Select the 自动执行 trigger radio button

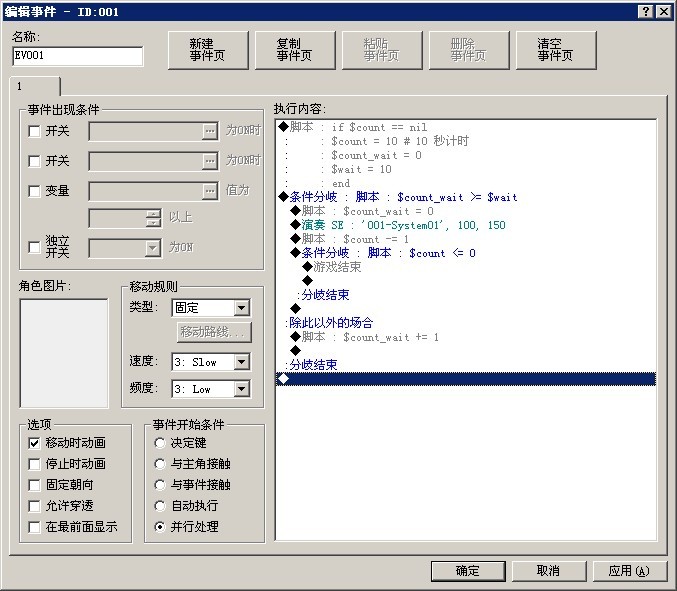point(160,506)
